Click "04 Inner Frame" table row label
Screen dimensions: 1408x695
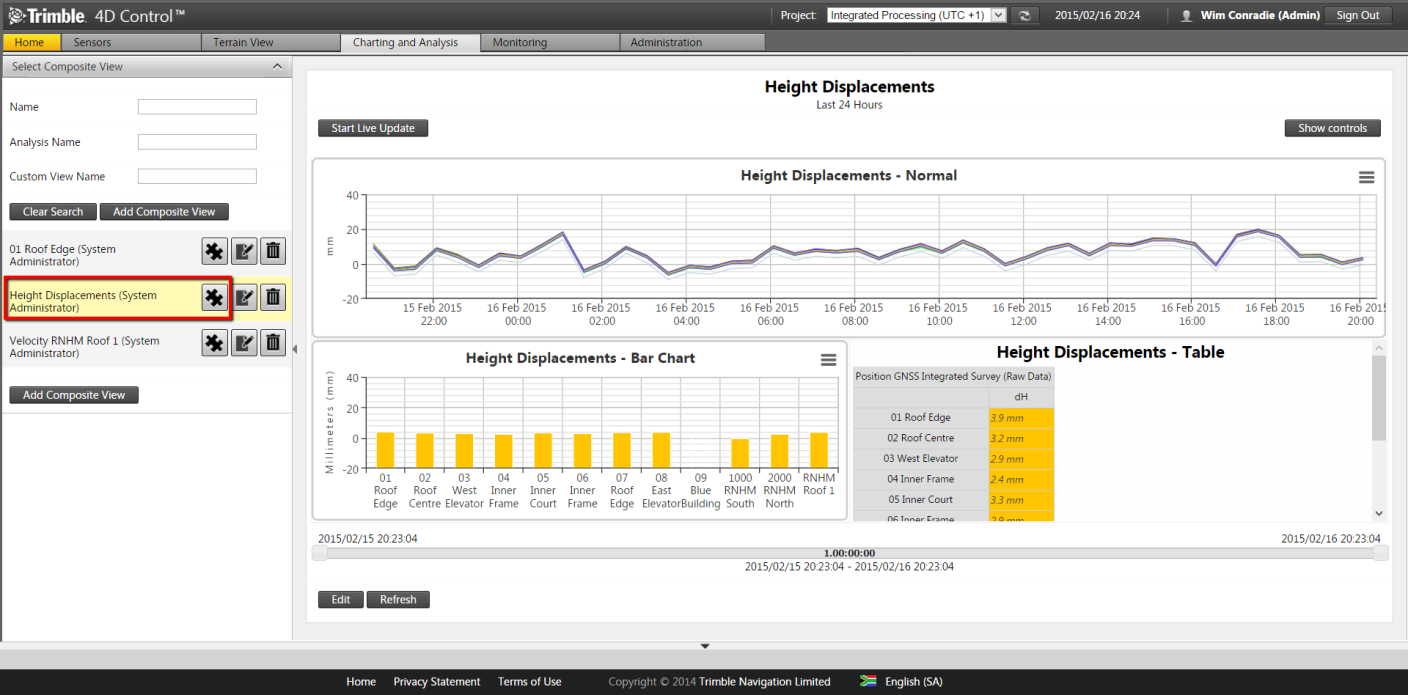coord(920,479)
